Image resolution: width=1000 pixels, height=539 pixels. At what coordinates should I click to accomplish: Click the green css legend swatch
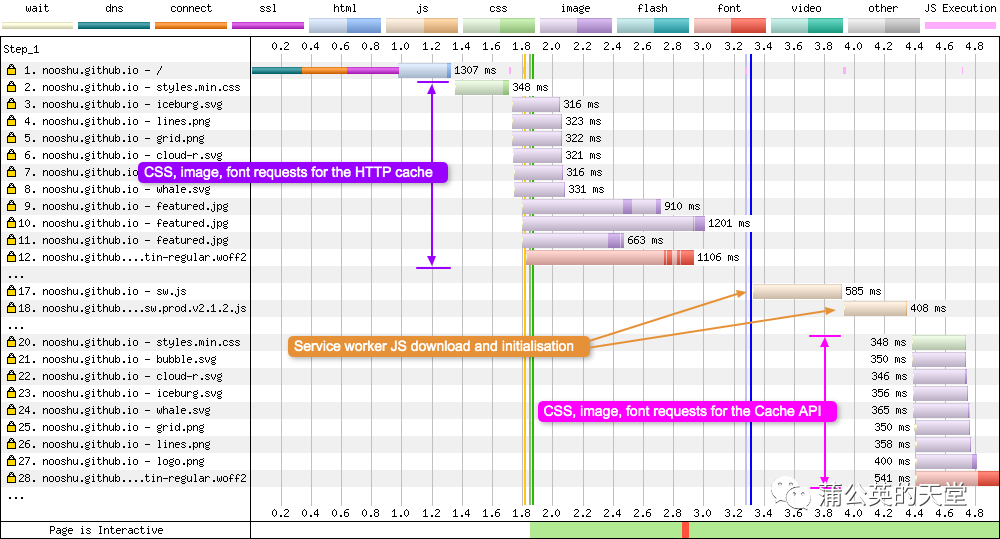(x=499, y=26)
